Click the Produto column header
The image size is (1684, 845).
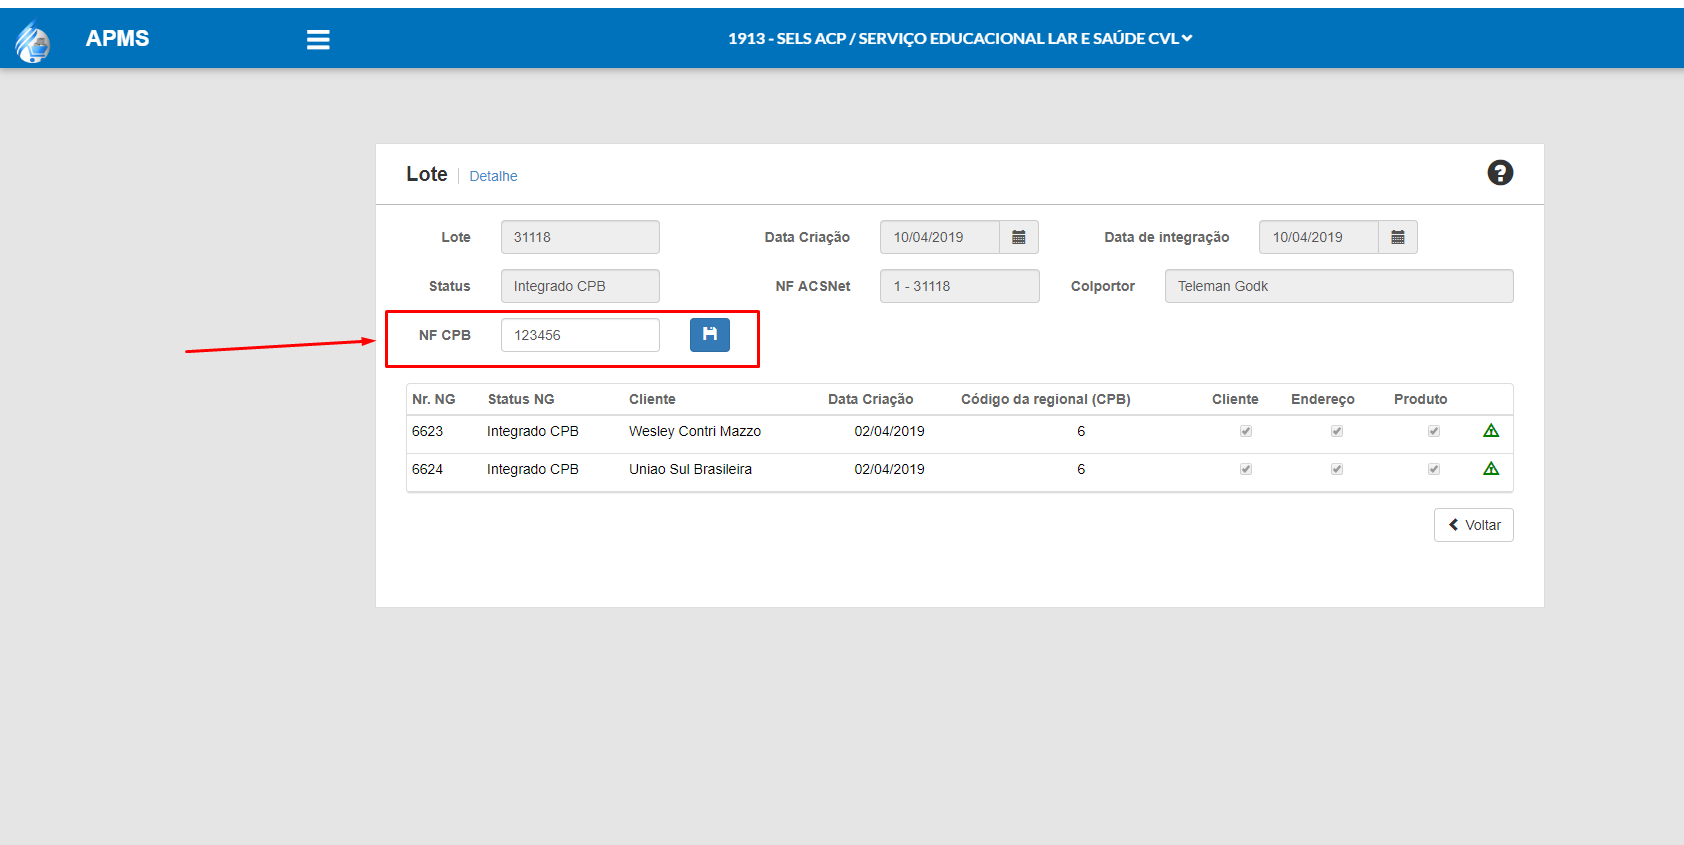pos(1421,399)
